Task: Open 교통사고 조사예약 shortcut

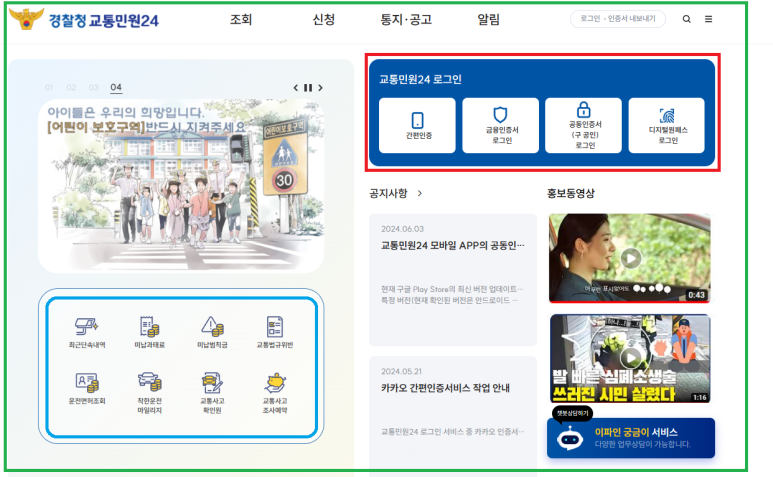Action: 275,393
